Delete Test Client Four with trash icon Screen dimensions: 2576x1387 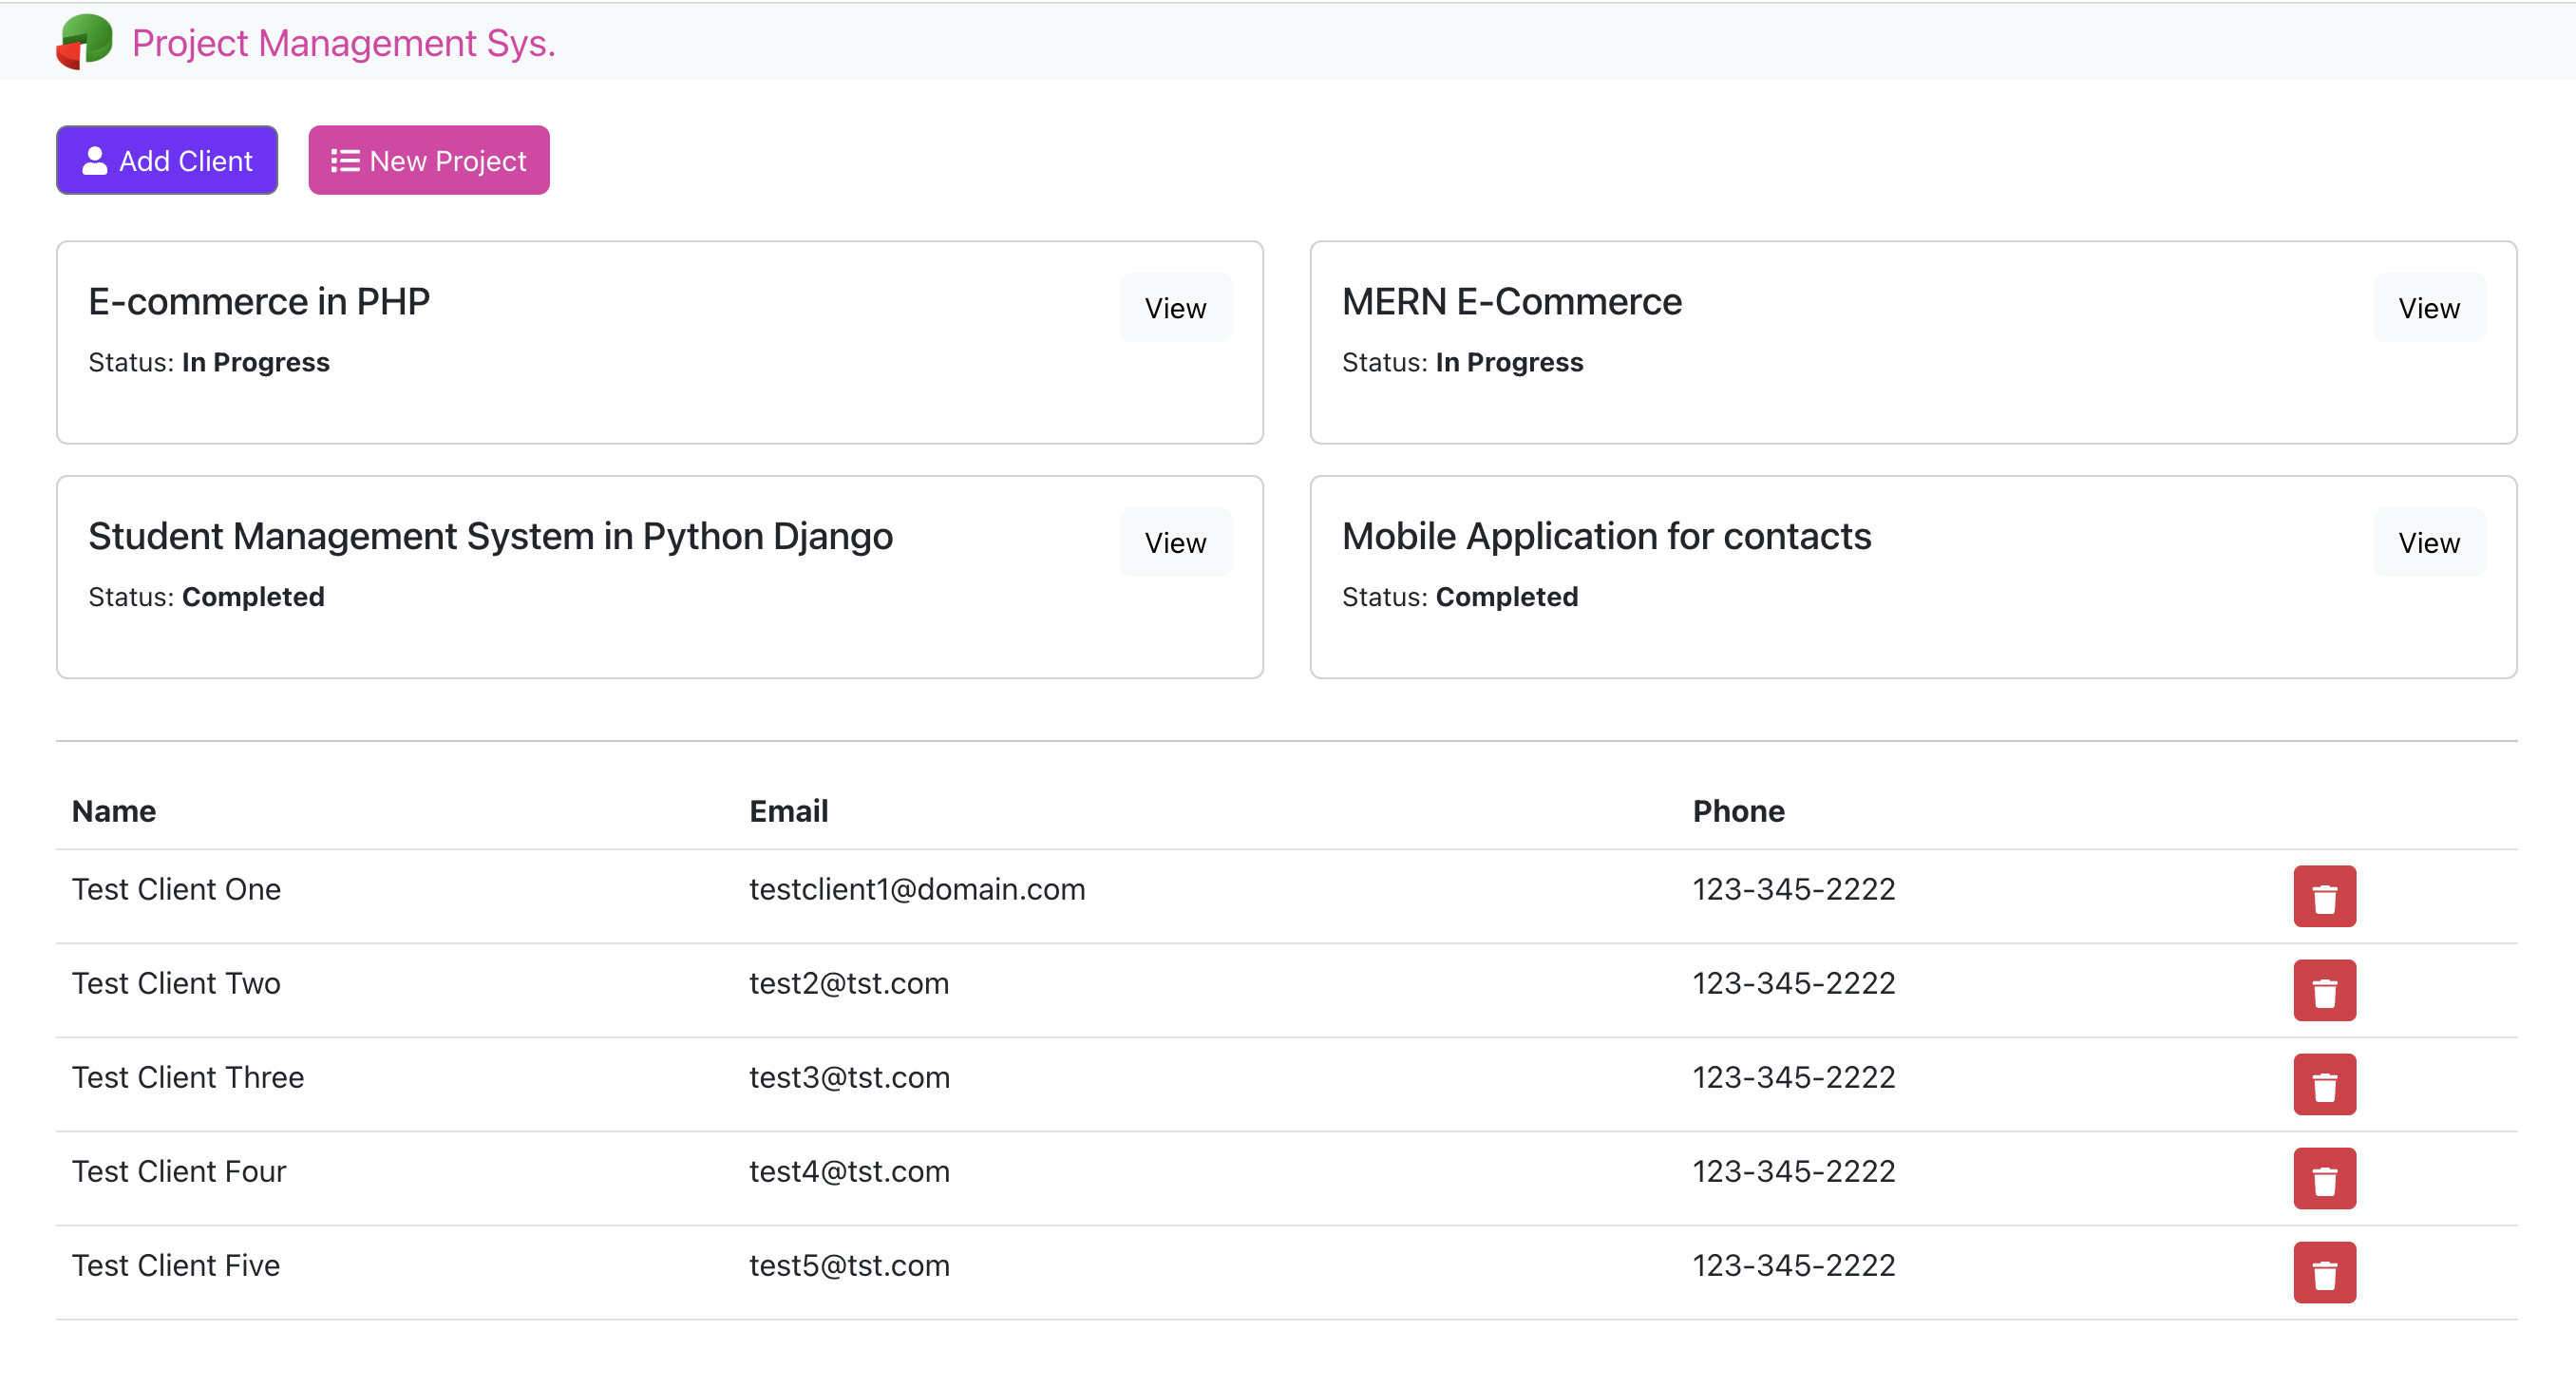(2323, 1178)
